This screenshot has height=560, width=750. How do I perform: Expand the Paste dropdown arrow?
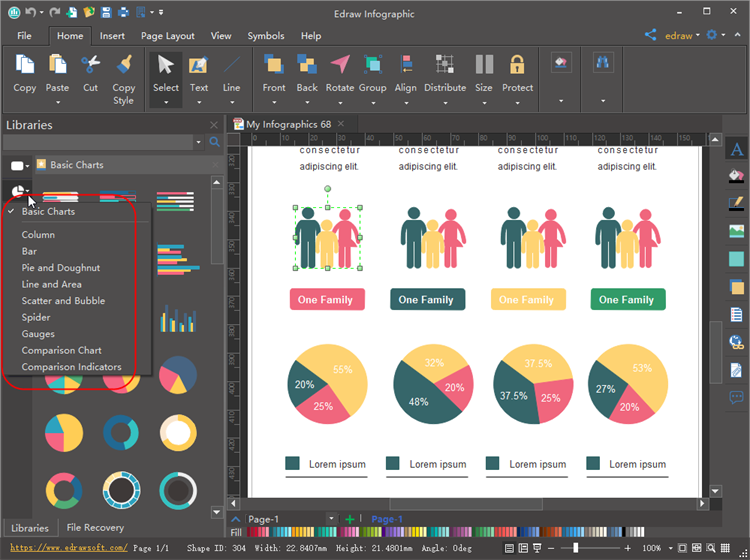tap(58, 101)
